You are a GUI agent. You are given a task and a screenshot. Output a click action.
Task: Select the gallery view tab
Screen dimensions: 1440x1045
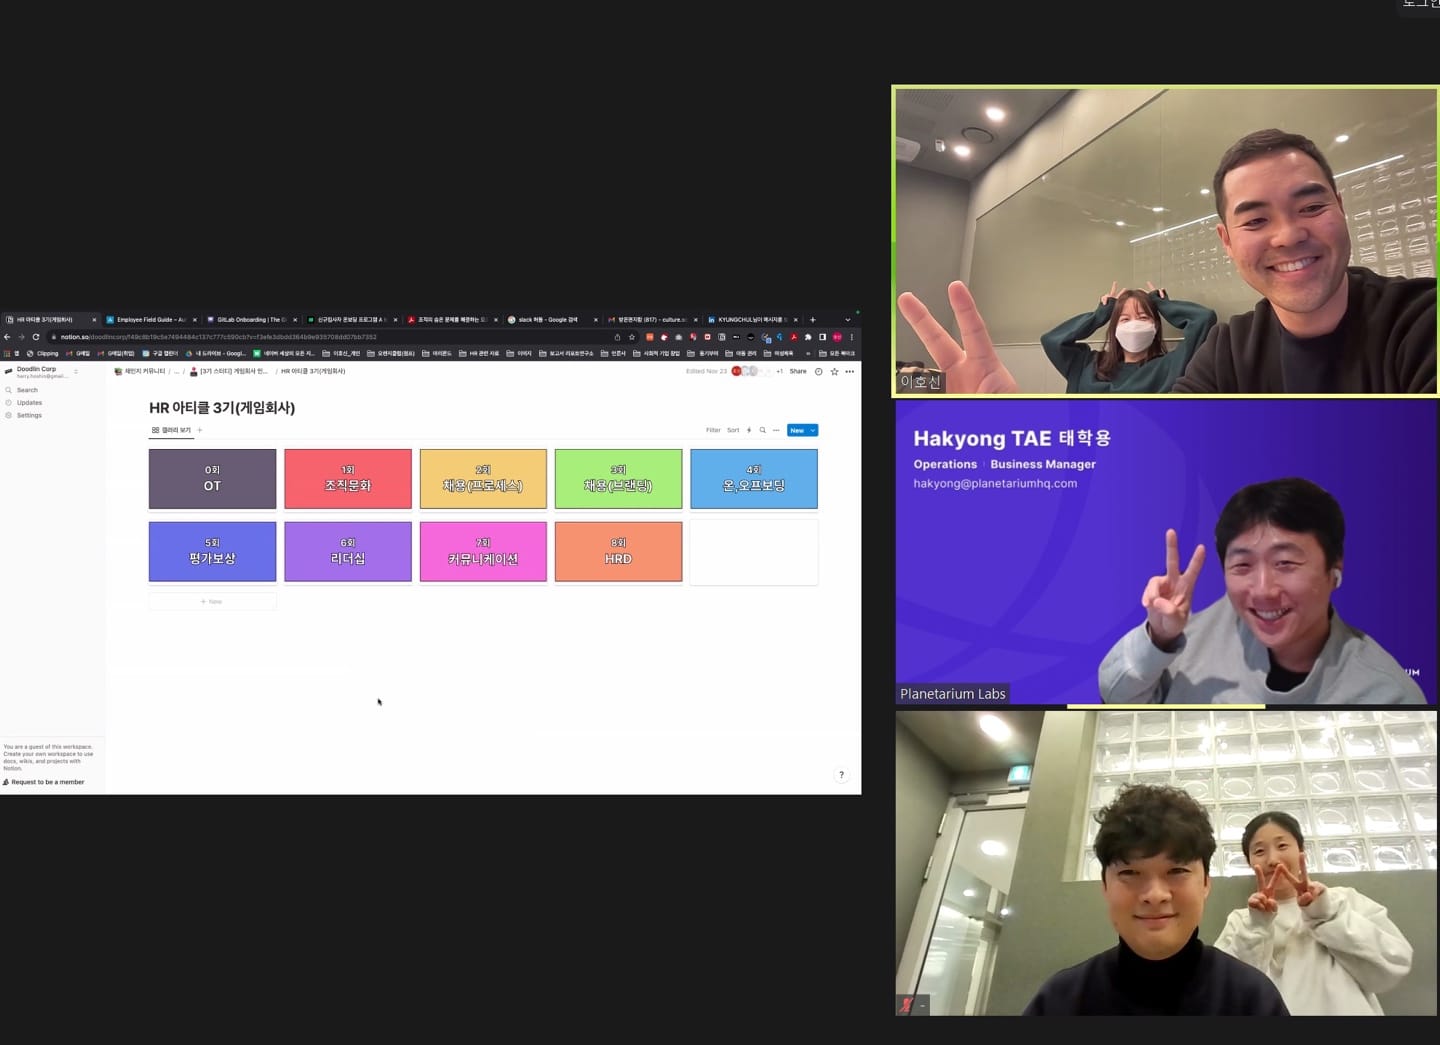171,430
